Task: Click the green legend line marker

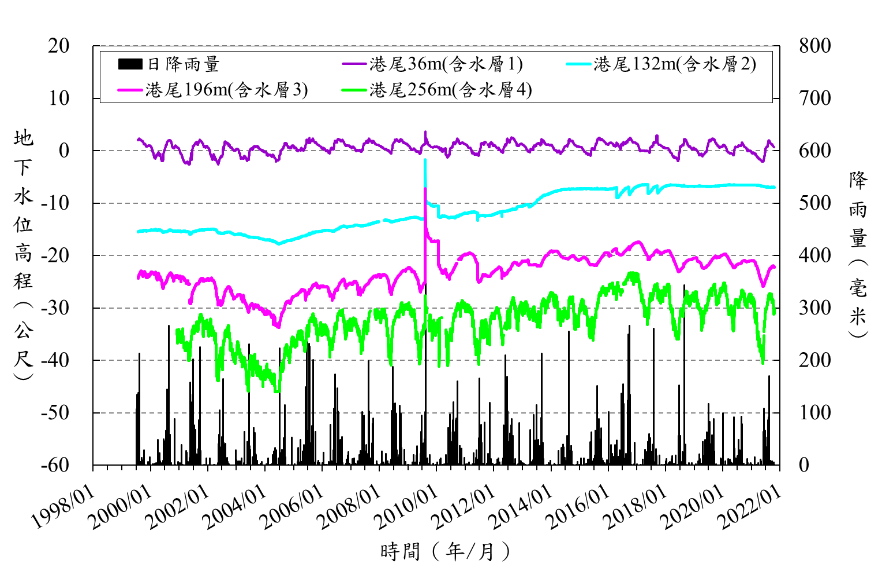Action: 354,90
